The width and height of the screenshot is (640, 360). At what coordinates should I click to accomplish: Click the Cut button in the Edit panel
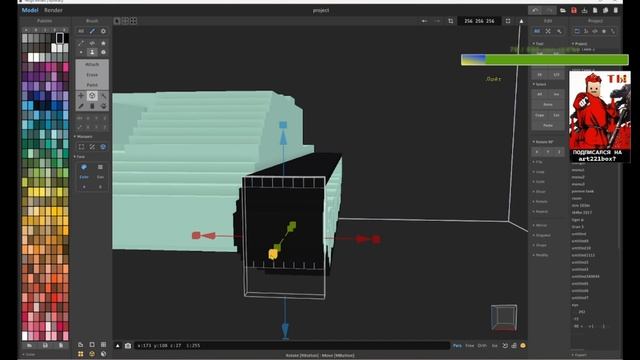(556, 115)
